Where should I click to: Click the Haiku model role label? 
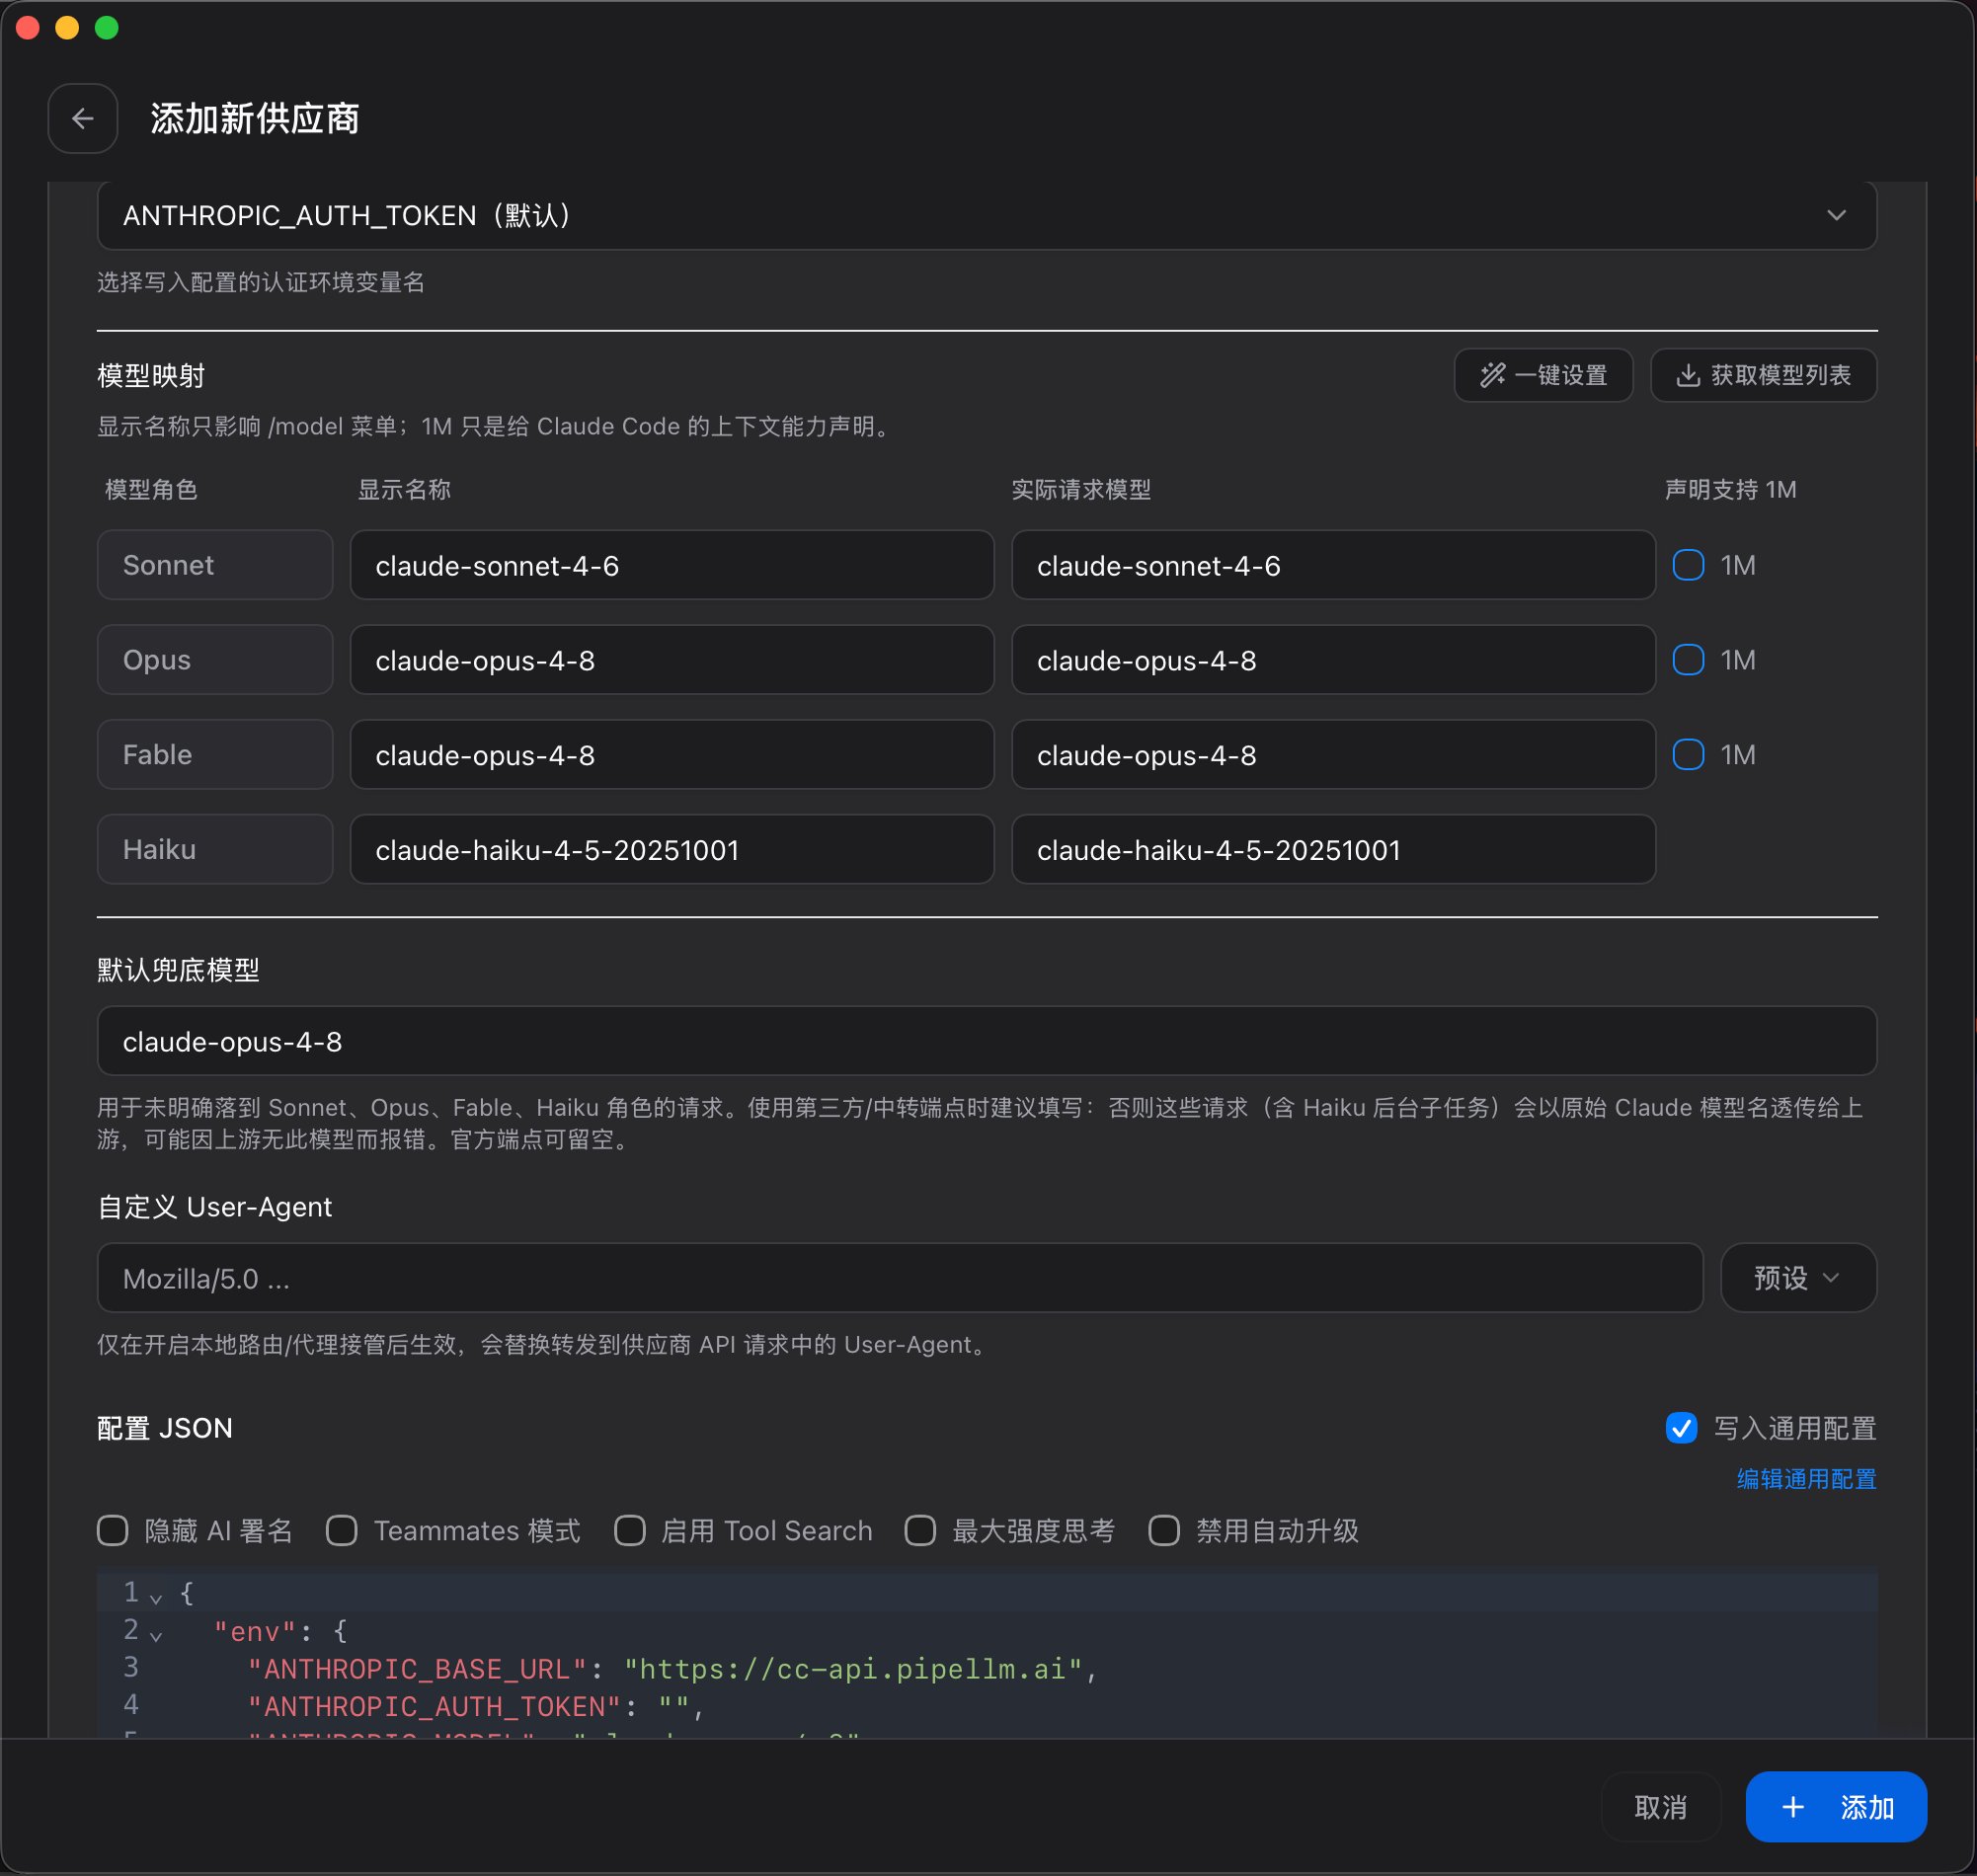pyautogui.click(x=215, y=850)
